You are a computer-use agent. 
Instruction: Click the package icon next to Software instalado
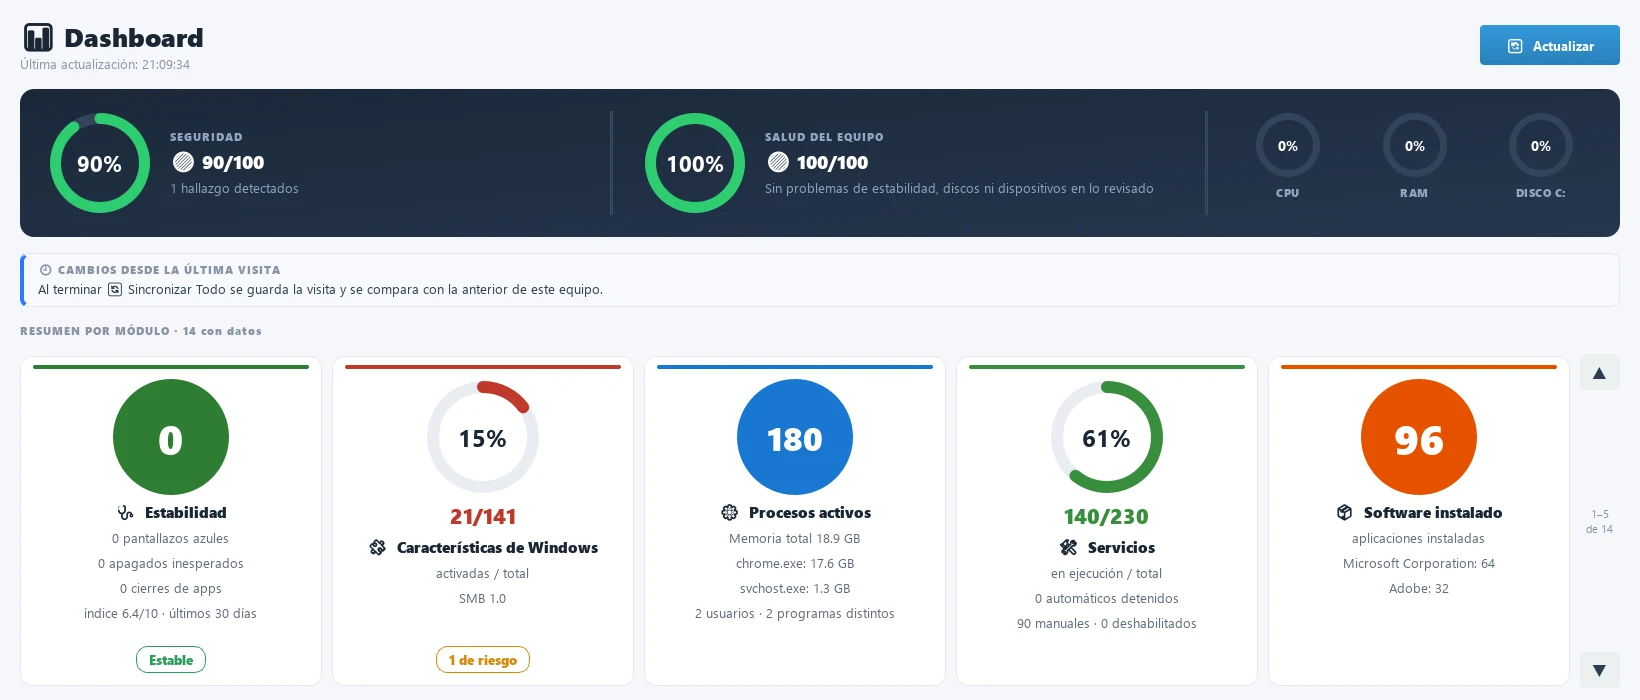[x=1345, y=513]
